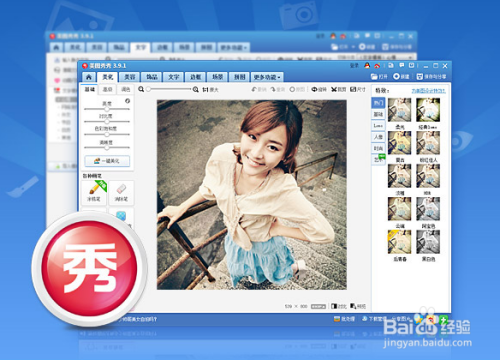
Task: Click the 对比 compare icon
Action: coord(334,306)
